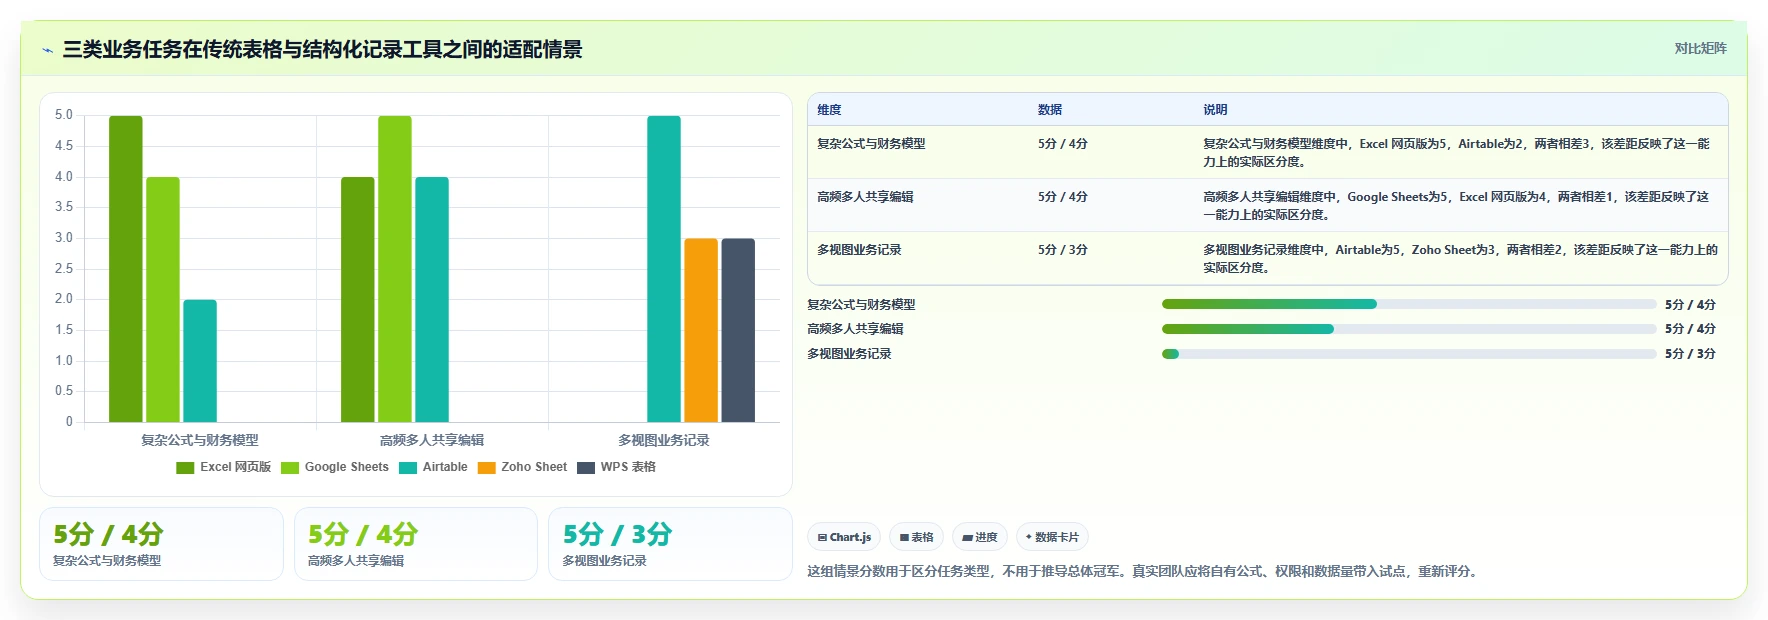Click the Google Sheets bar in 高频多人共享编辑 group
Image resolution: width=1768 pixels, height=620 pixels.
click(395, 269)
